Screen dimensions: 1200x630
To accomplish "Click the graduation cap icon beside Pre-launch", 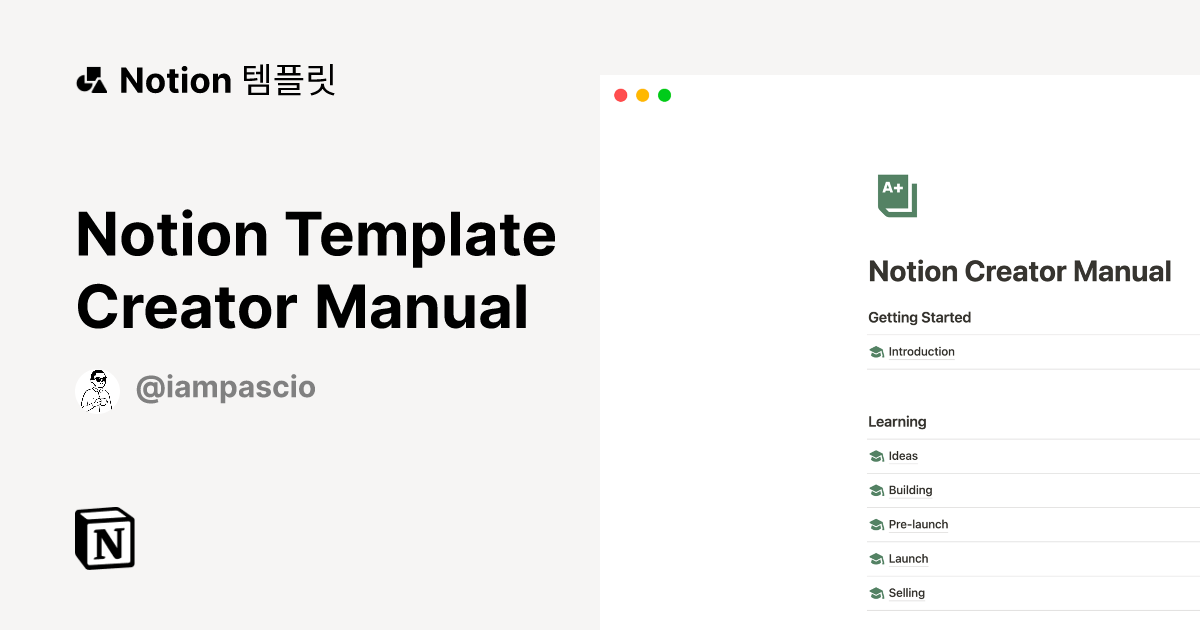I will tap(877, 525).
